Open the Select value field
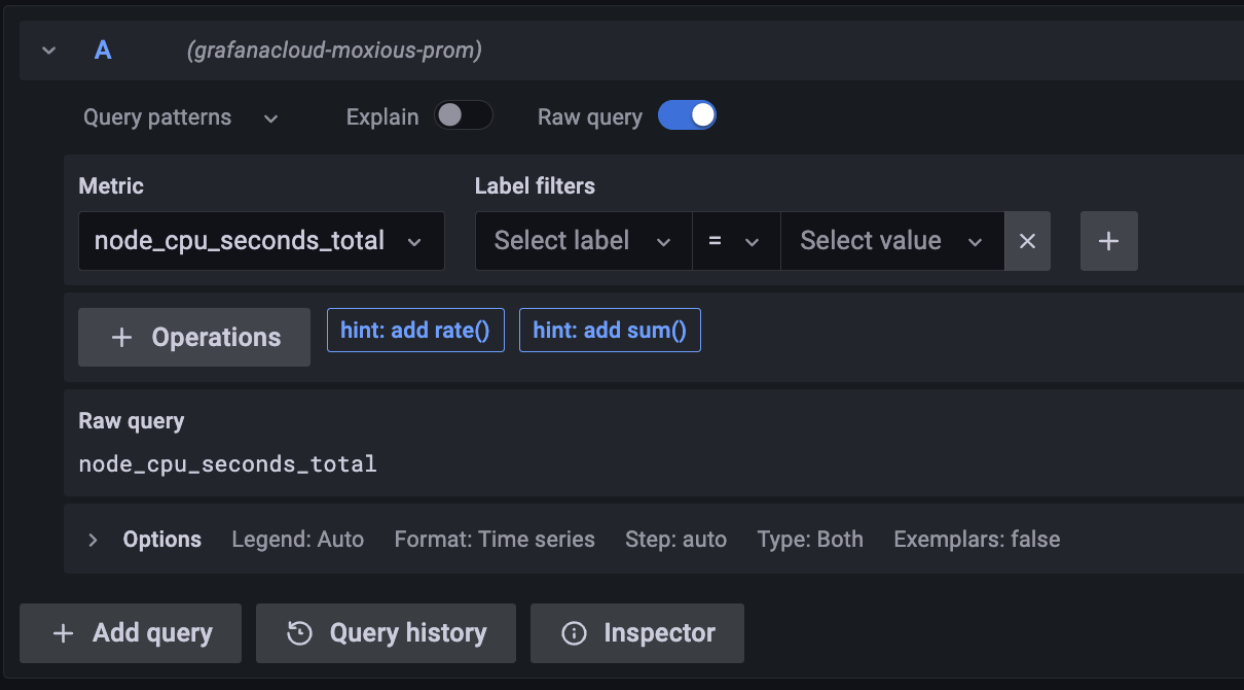Screen dimensions: 1244x690 891,241
